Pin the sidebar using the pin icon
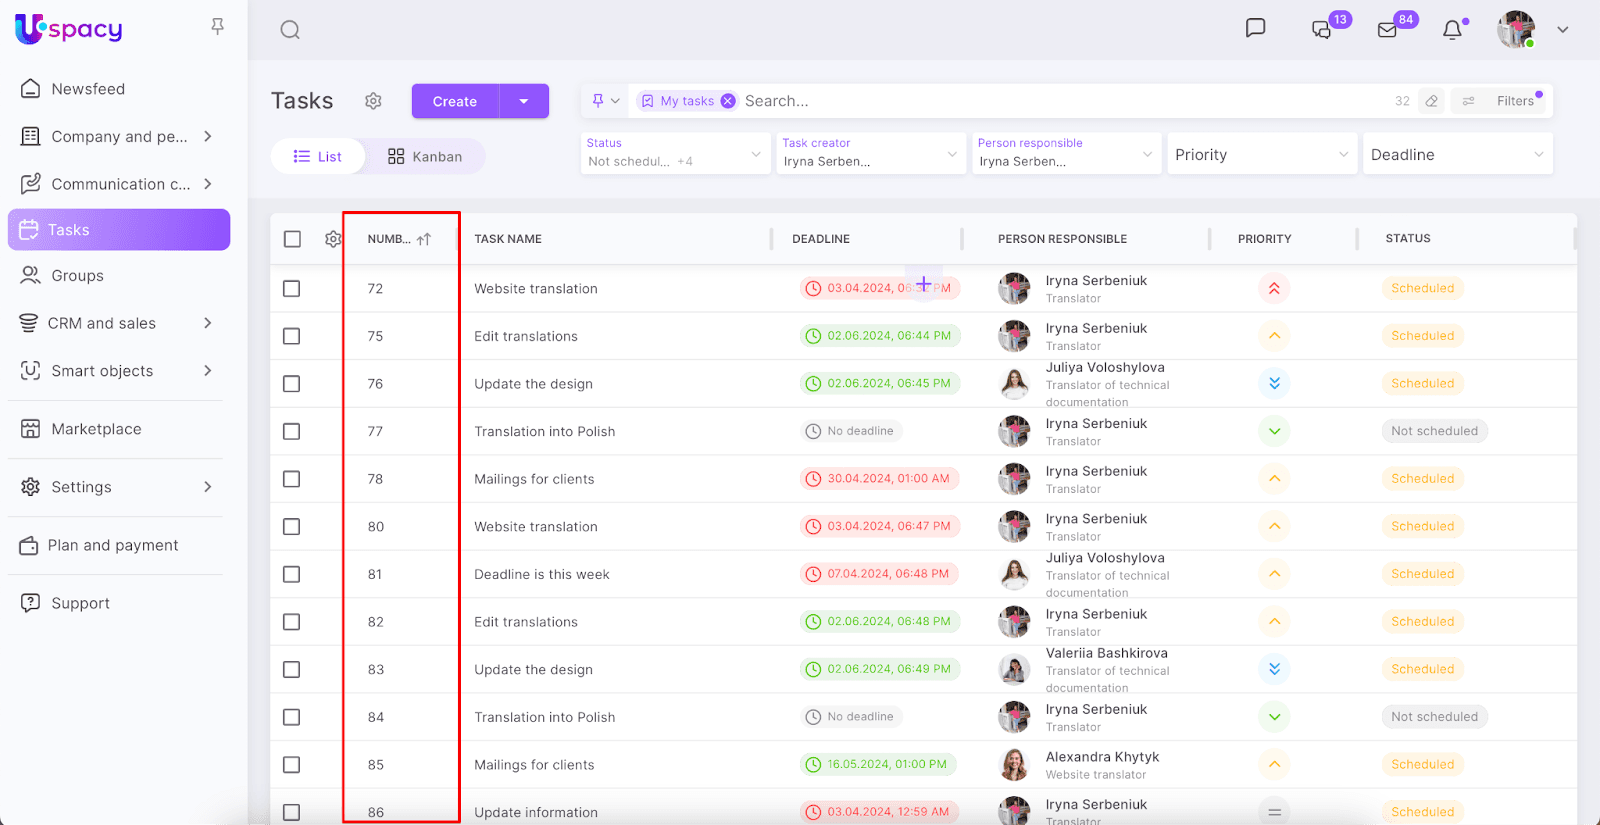 click(217, 27)
